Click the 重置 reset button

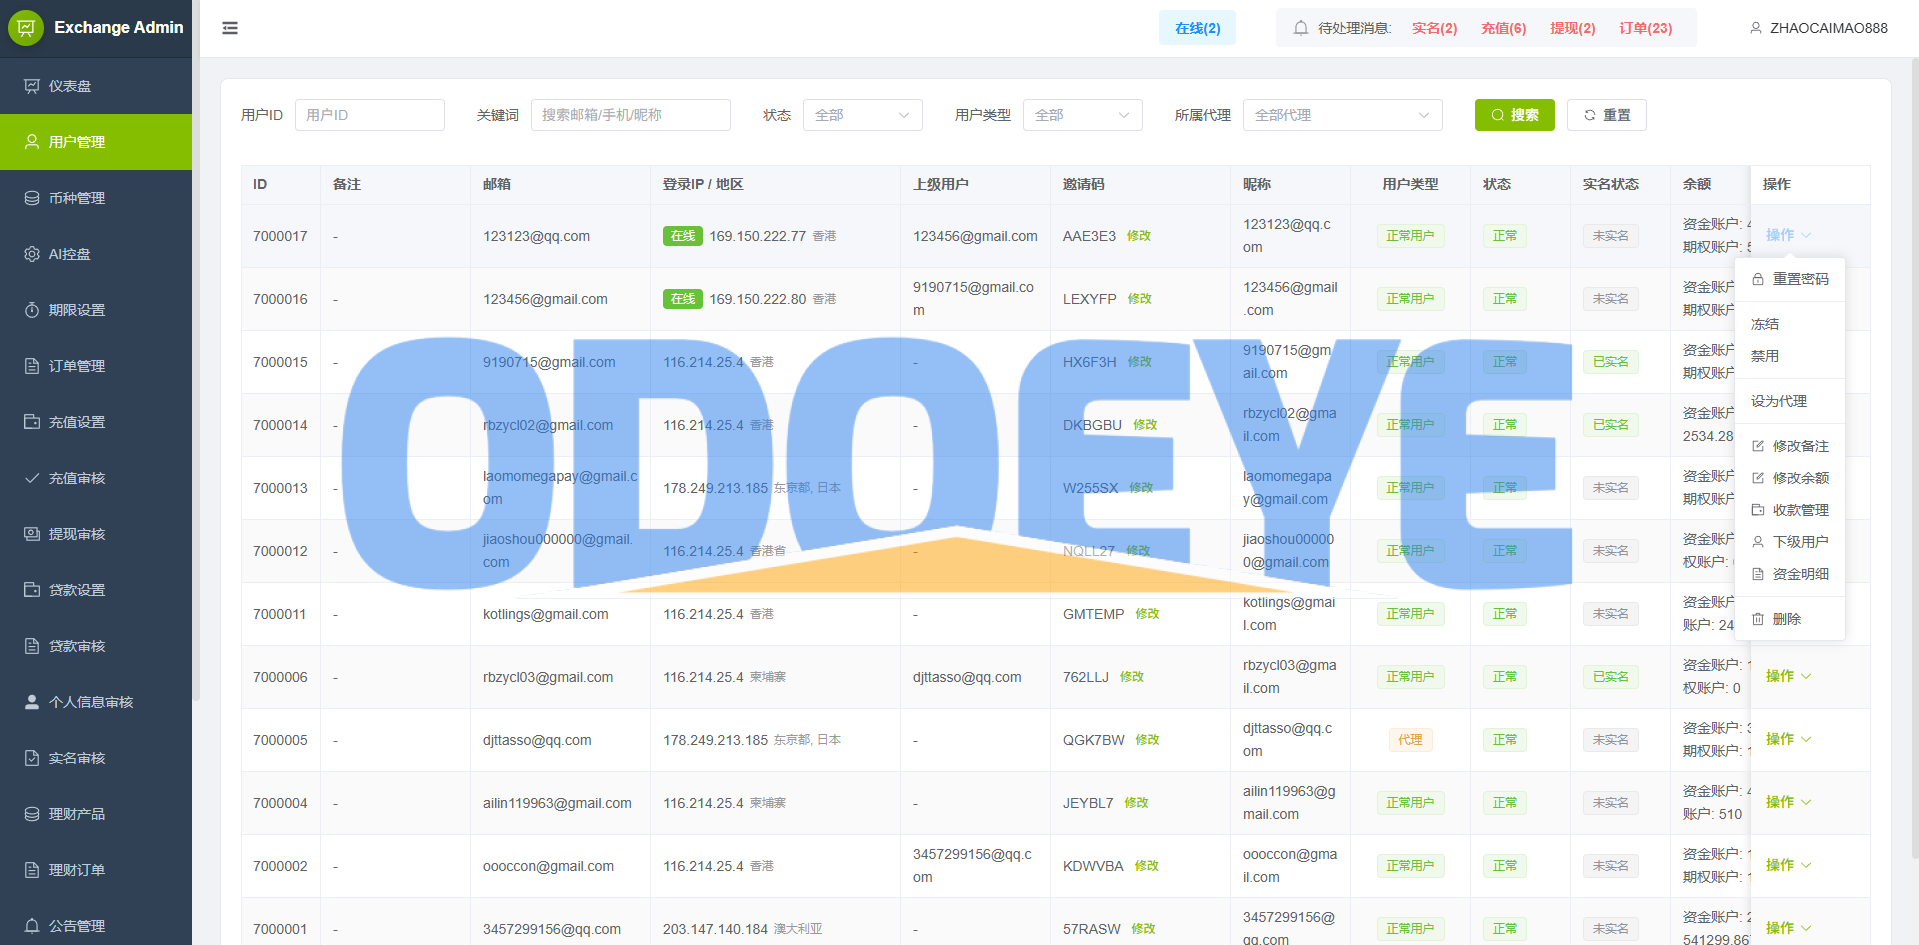(1607, 115)
